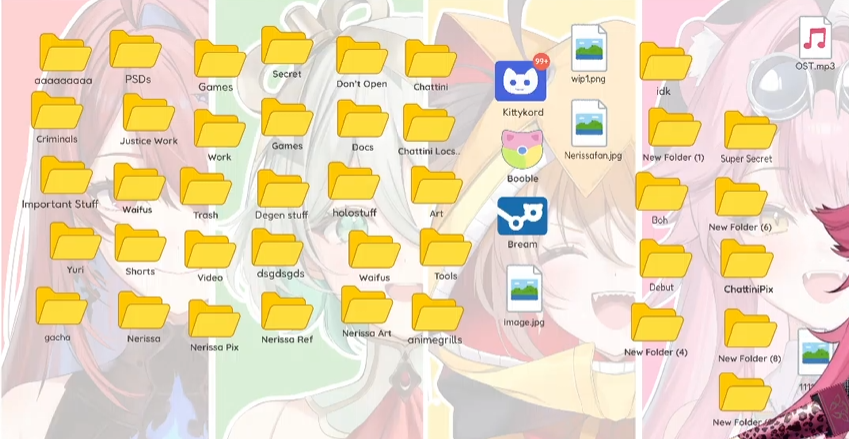Select the Debut folder

point(665,258)
